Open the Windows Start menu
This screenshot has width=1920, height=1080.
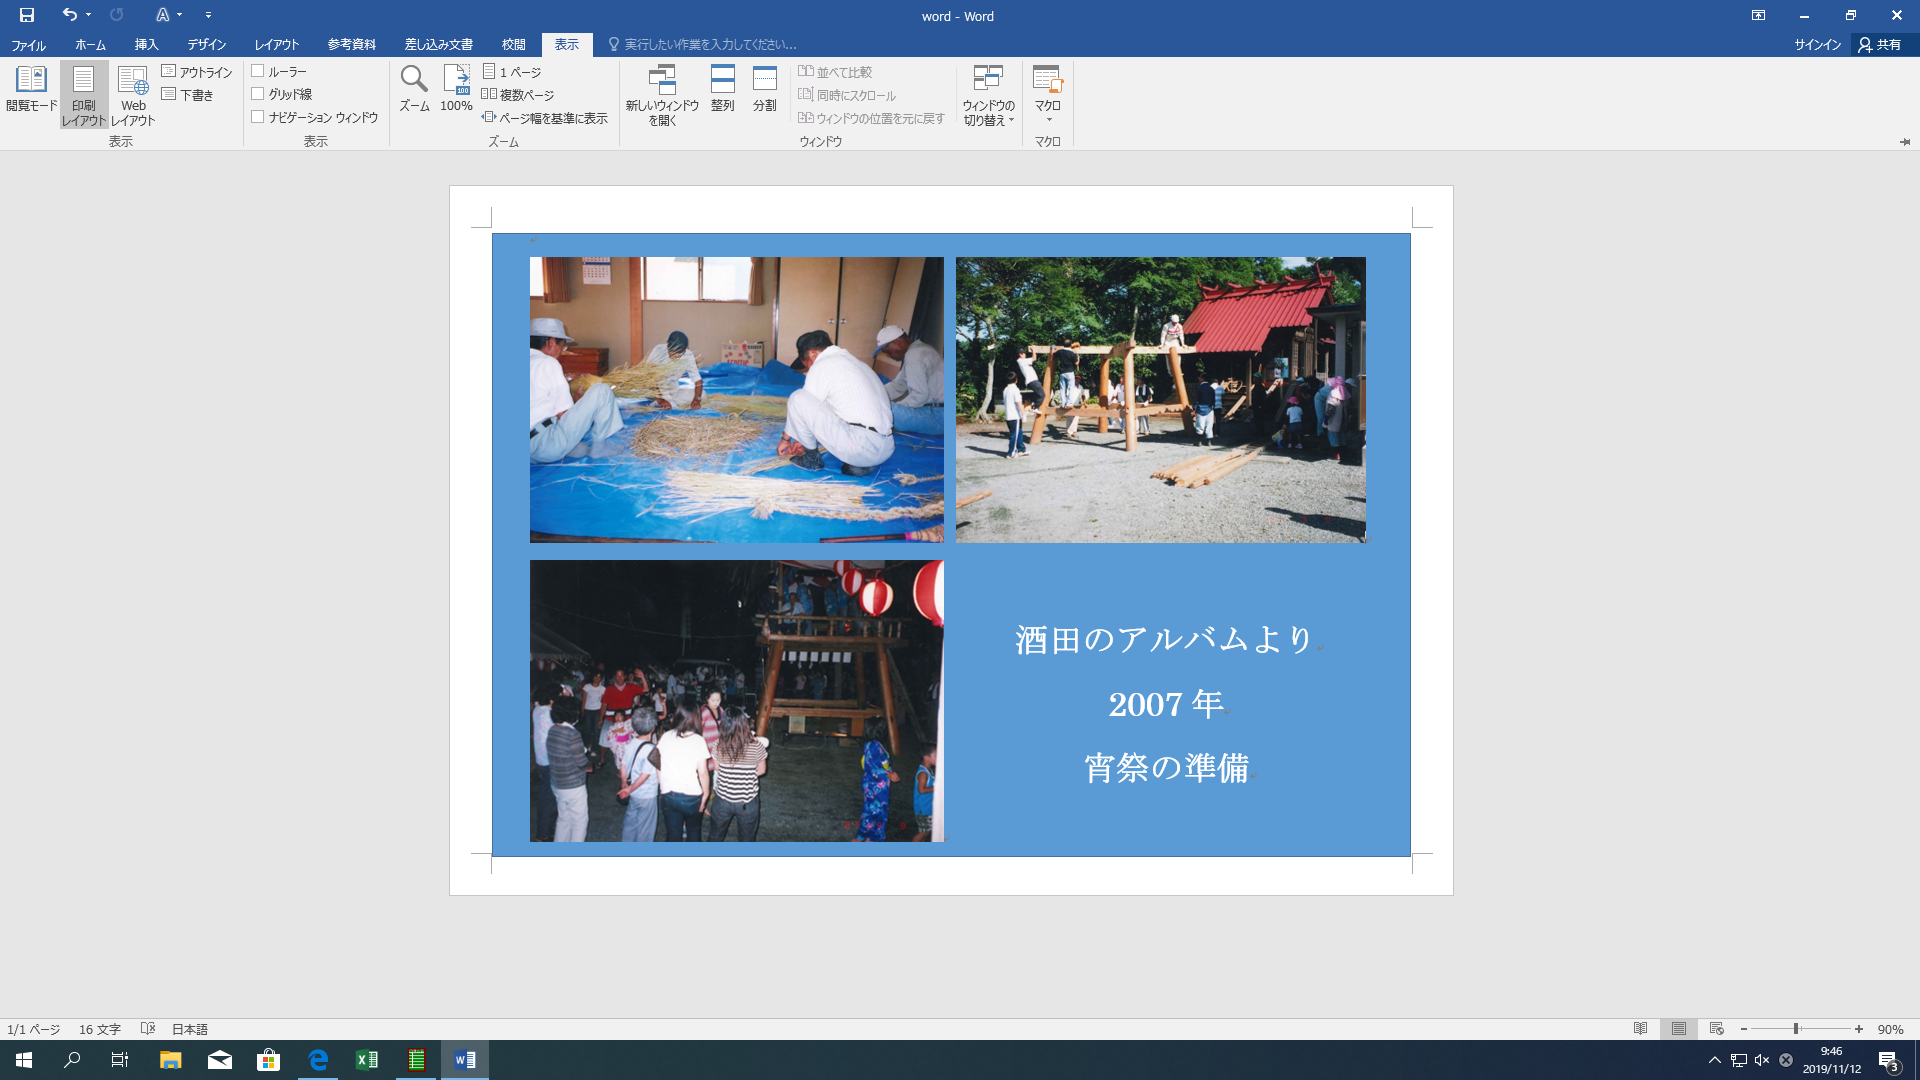point(24,1060)
